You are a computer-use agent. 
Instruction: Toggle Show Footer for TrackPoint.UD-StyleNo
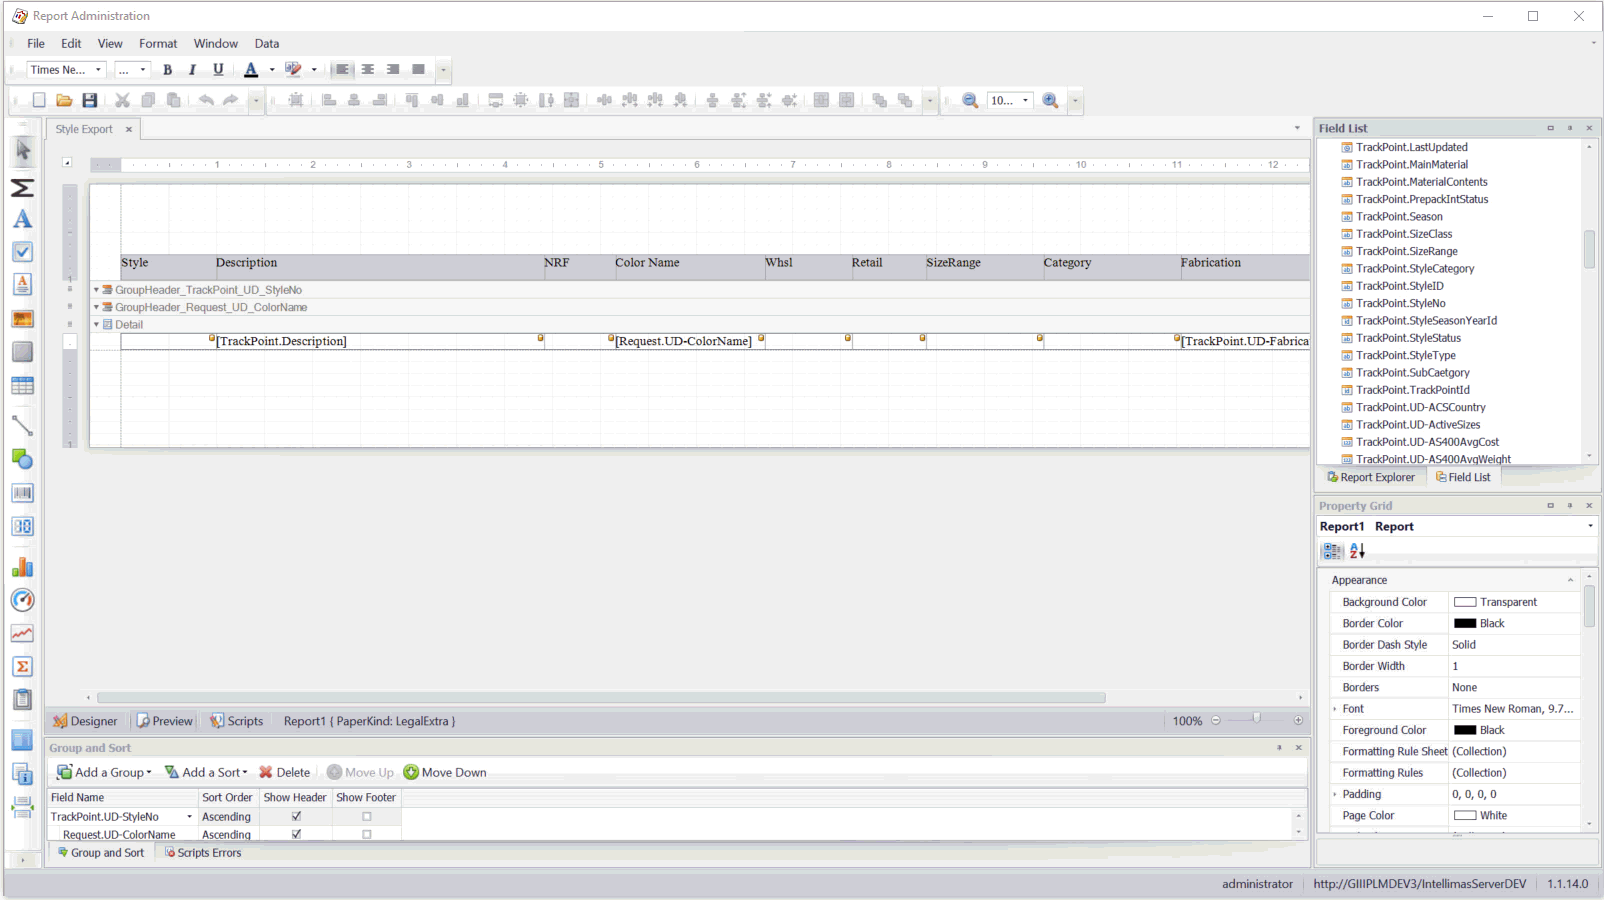point(367,816)
